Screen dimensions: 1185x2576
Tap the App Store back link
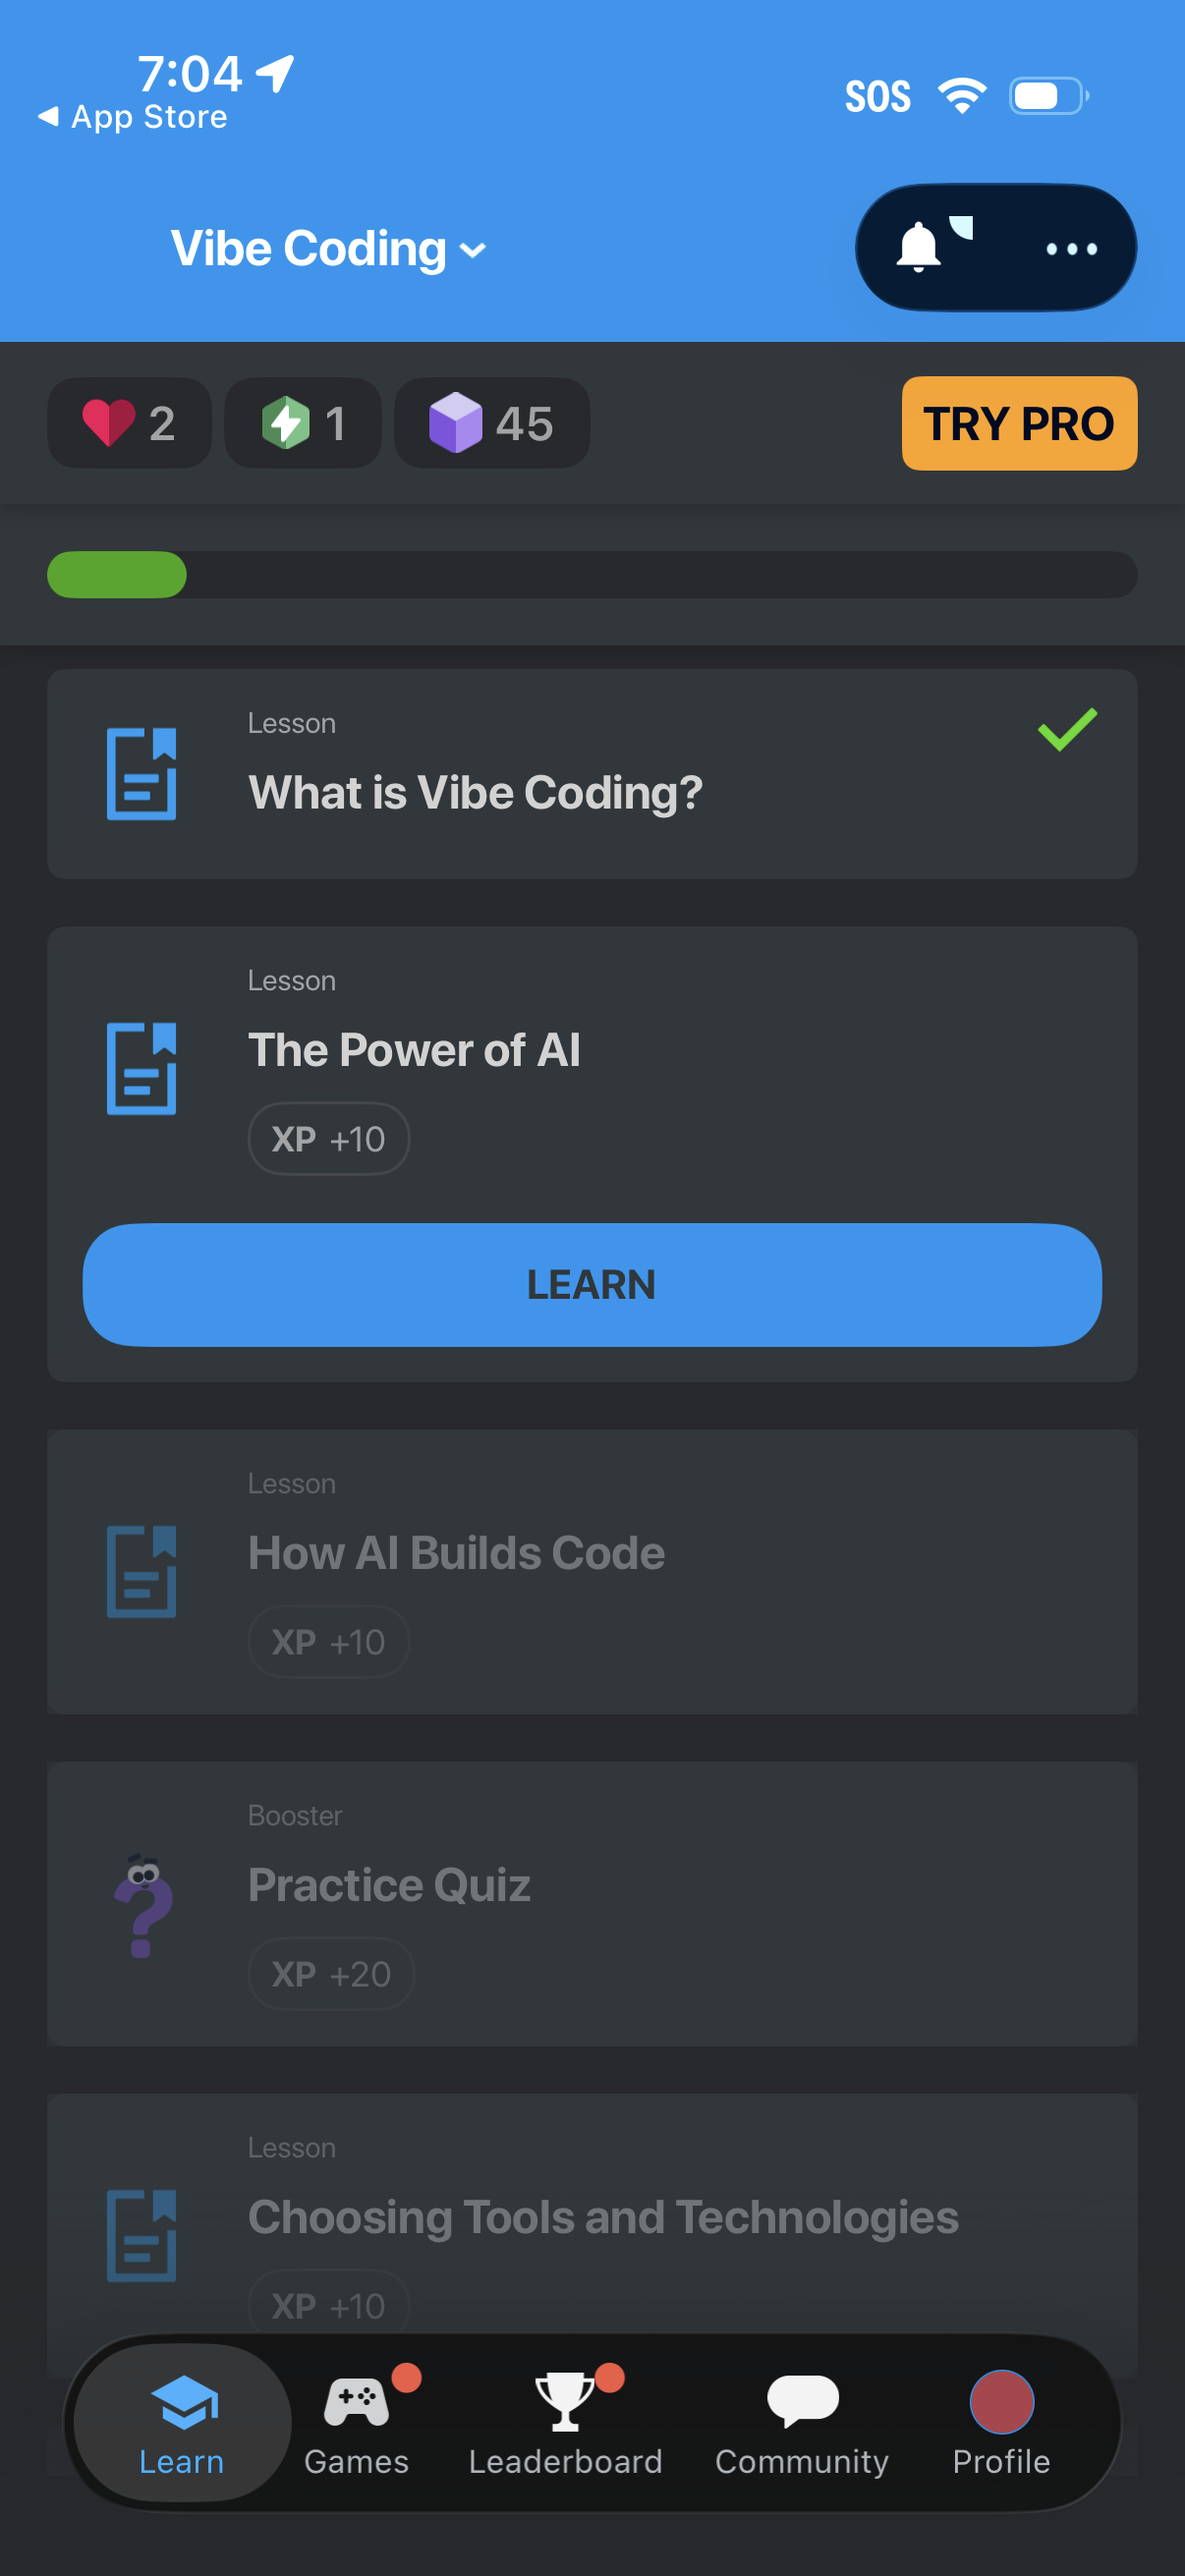[x=133, y=116]
